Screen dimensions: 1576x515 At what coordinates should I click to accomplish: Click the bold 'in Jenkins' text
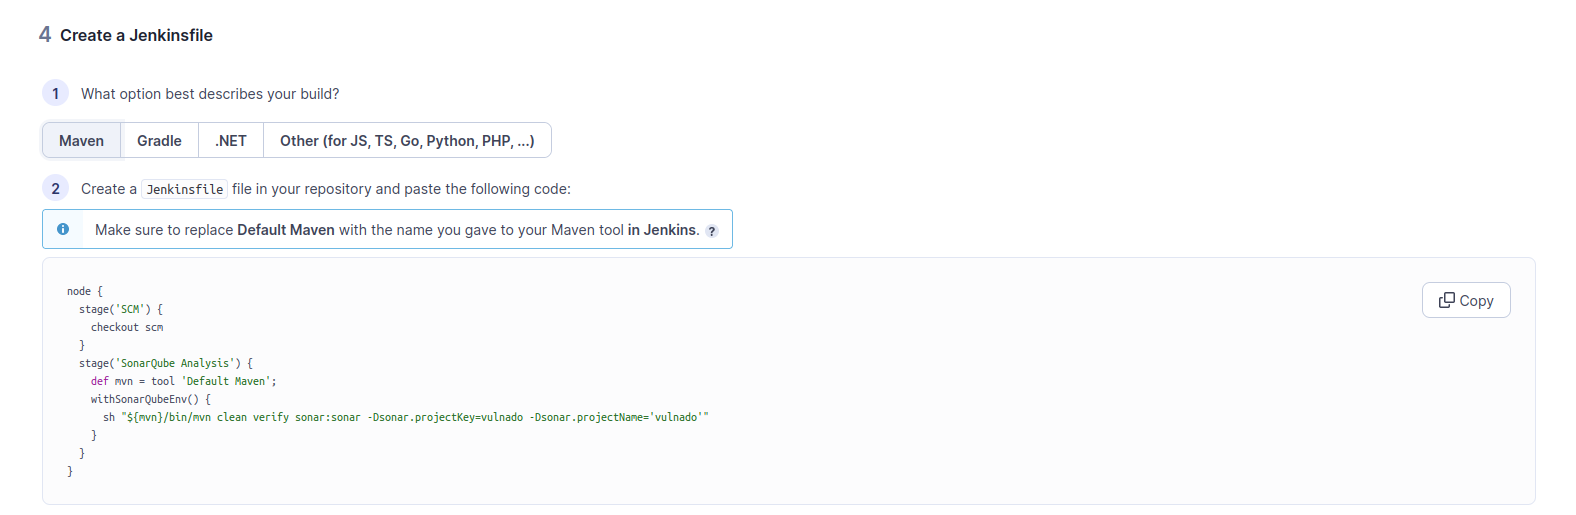pyautogui.click(x=662, y=230)
